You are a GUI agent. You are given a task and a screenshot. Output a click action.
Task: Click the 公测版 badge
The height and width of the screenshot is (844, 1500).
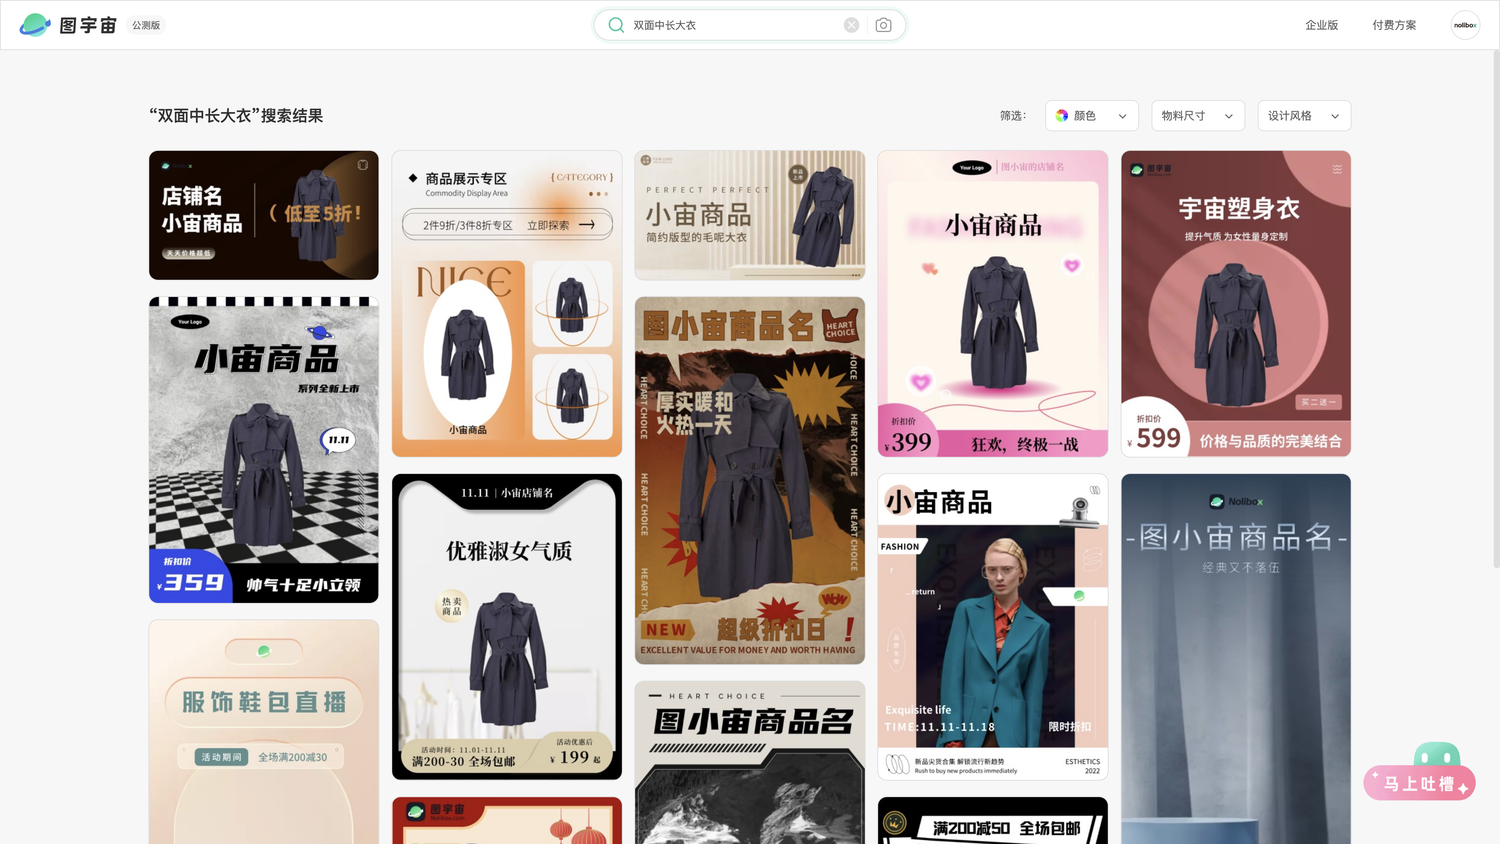(x=146, y=25)
